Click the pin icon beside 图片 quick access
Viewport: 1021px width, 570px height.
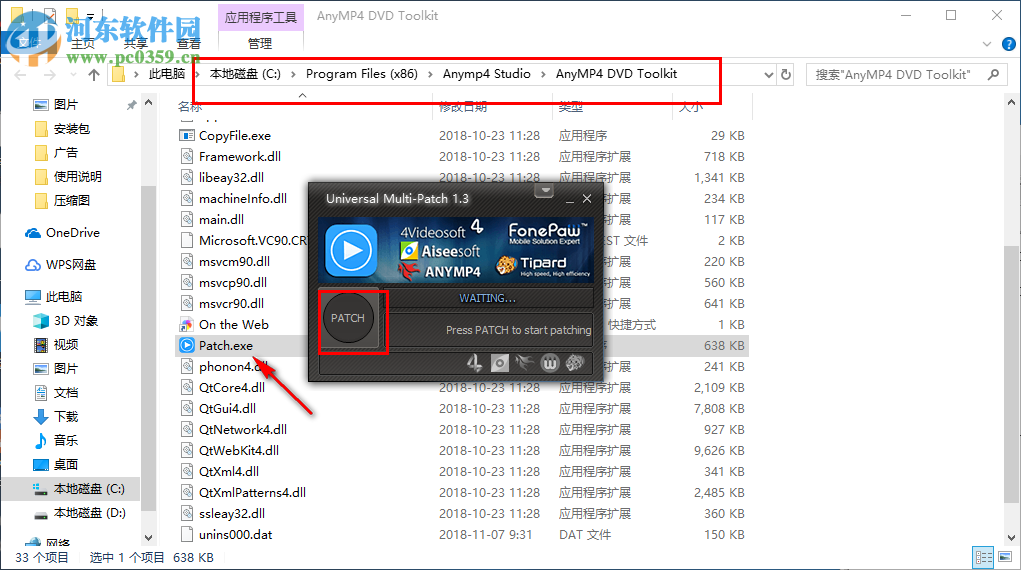click(132, 105)
